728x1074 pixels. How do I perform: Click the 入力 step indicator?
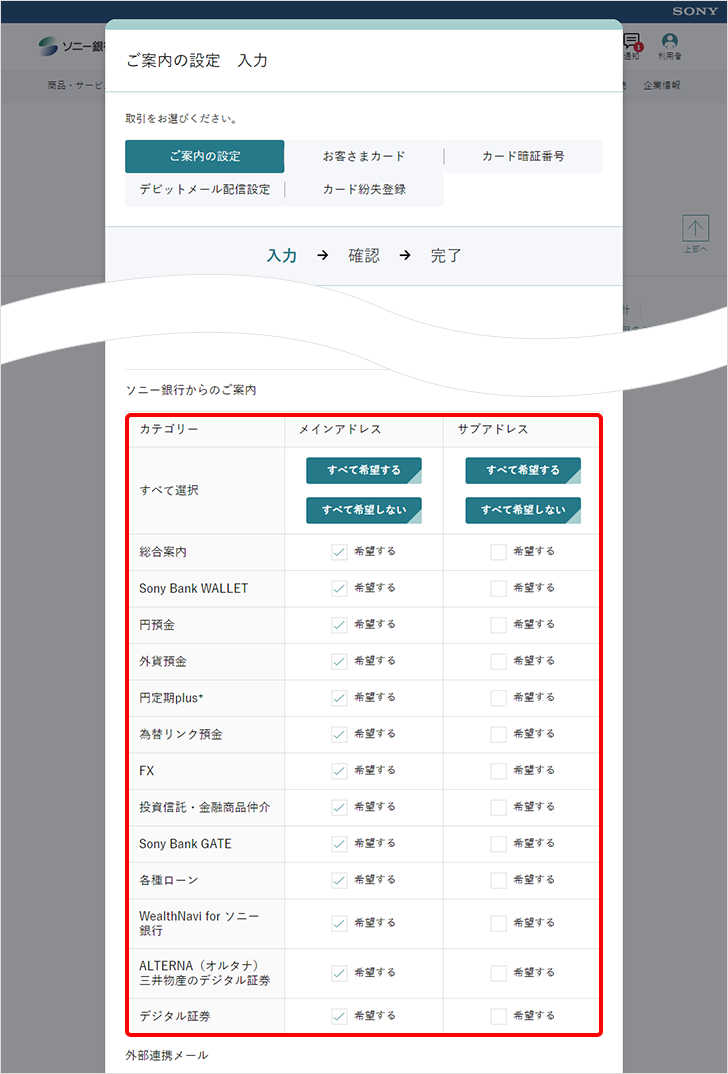click(x=281, y=255)
